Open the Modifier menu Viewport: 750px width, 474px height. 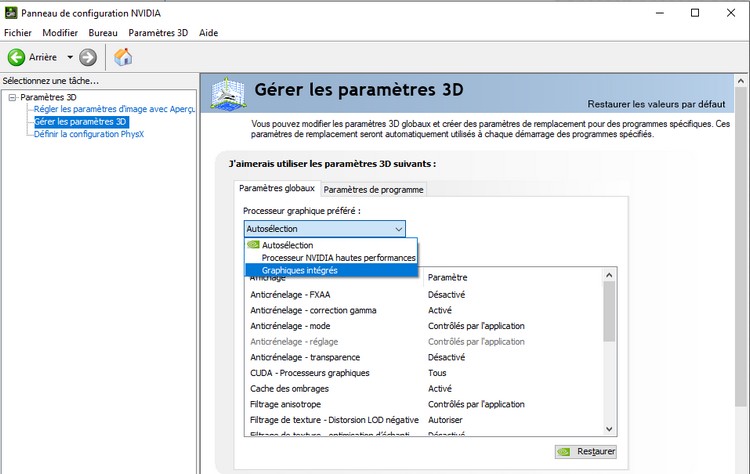coord(60,33)
